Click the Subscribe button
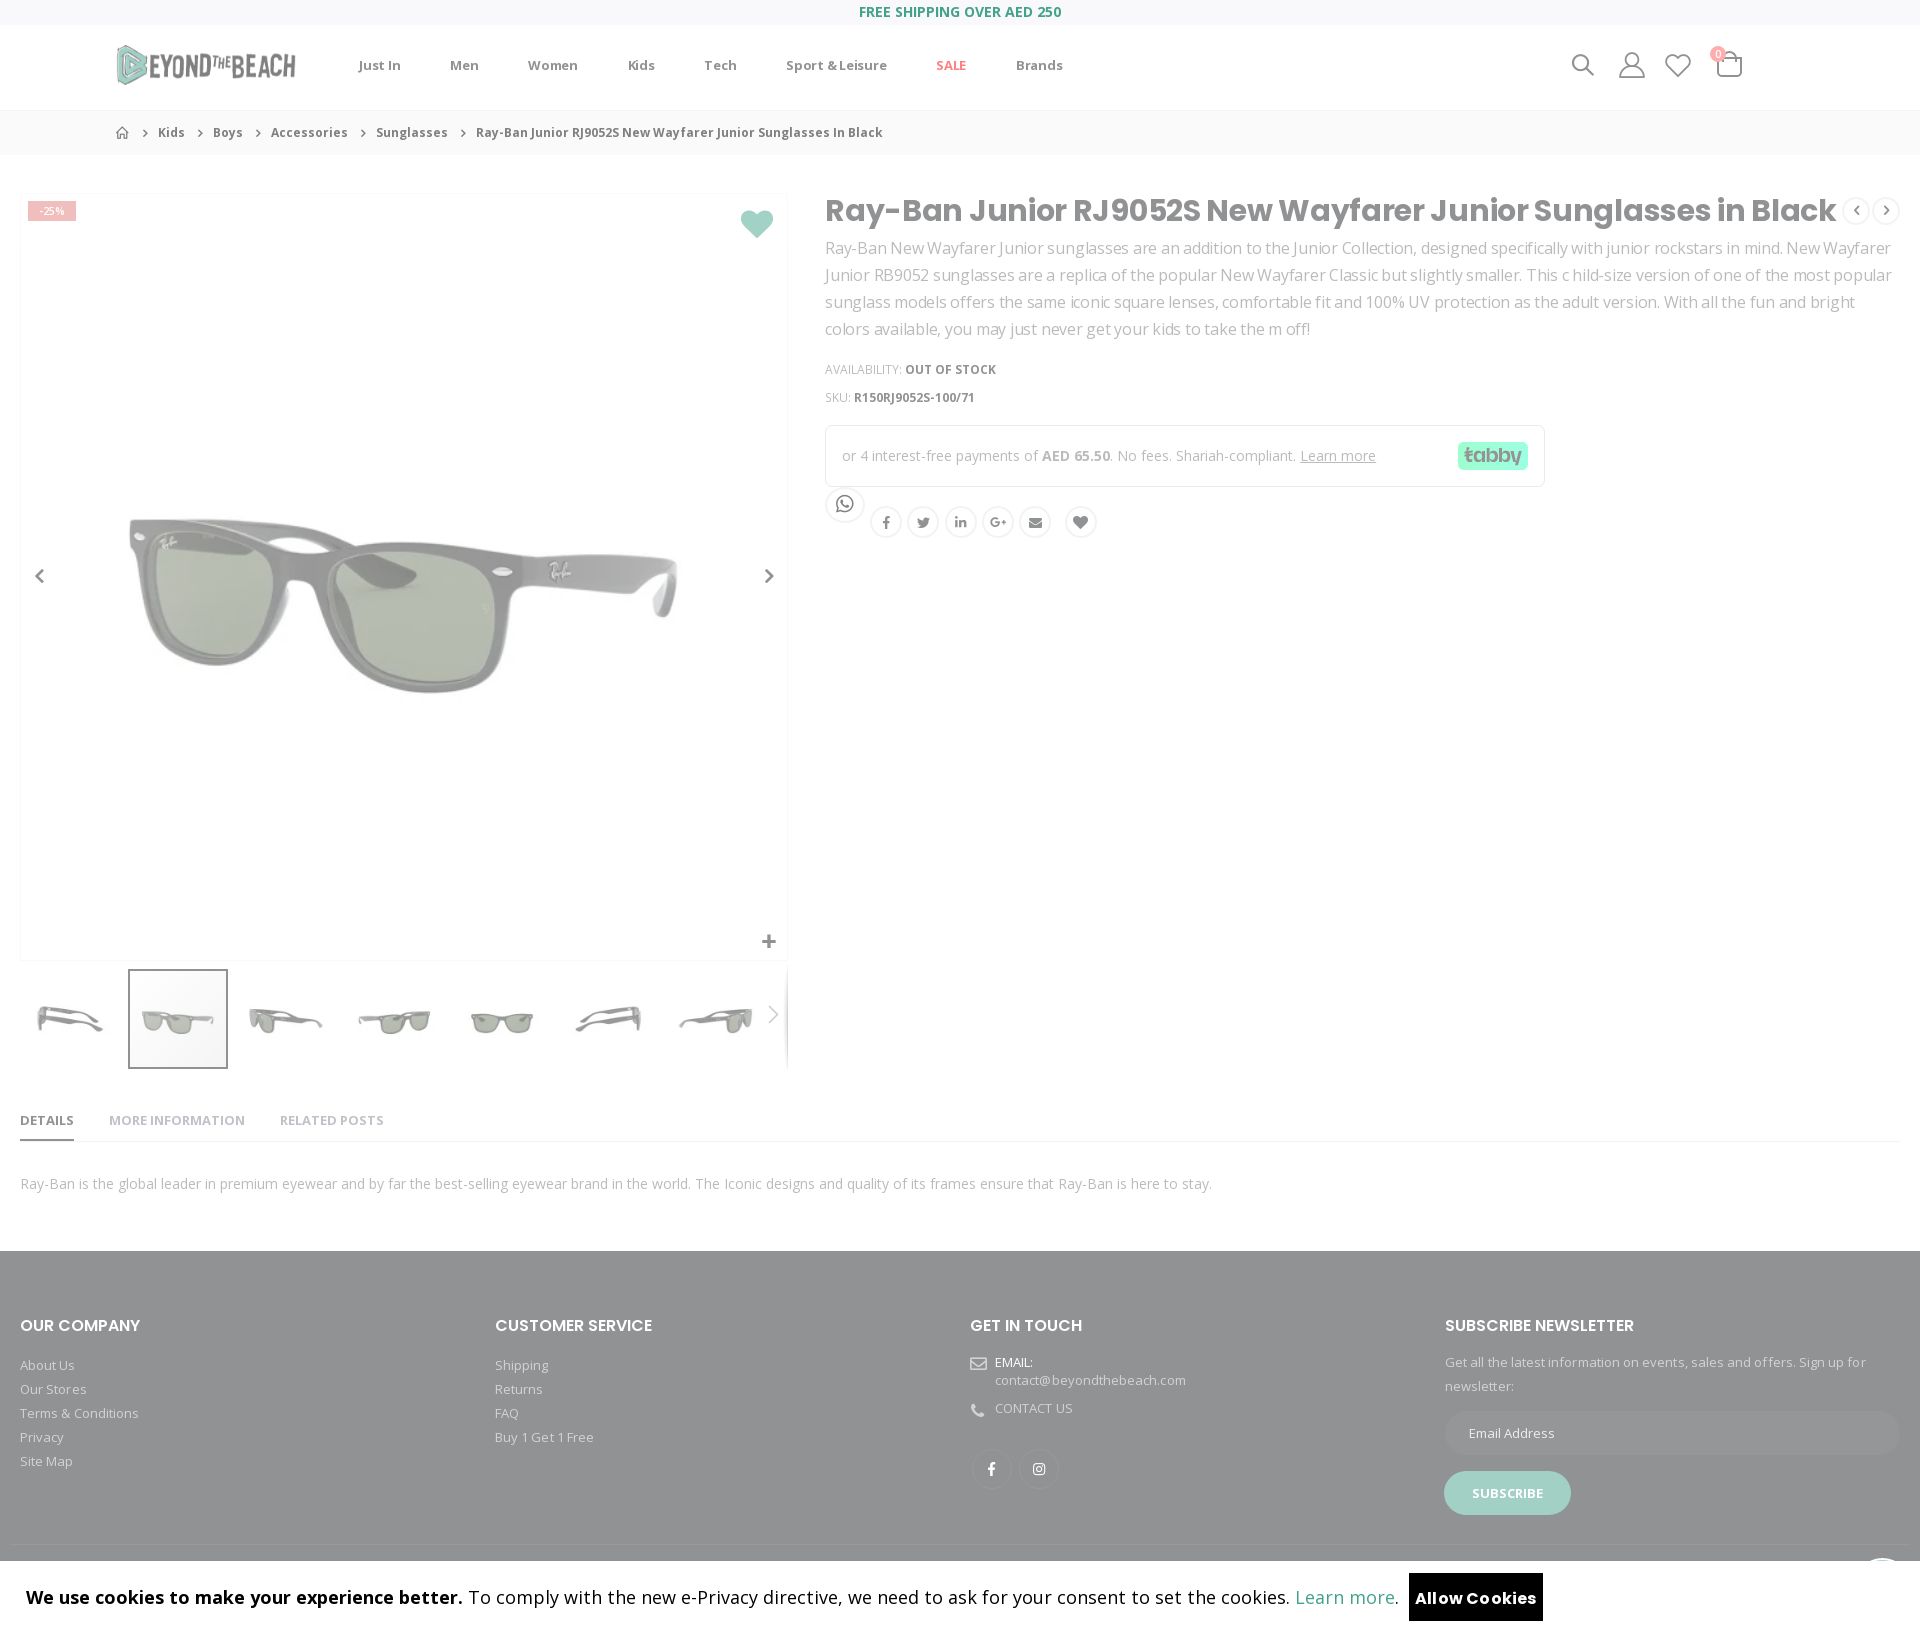Screen dimensions: 1920x1633 (x=1507, y=1493)
